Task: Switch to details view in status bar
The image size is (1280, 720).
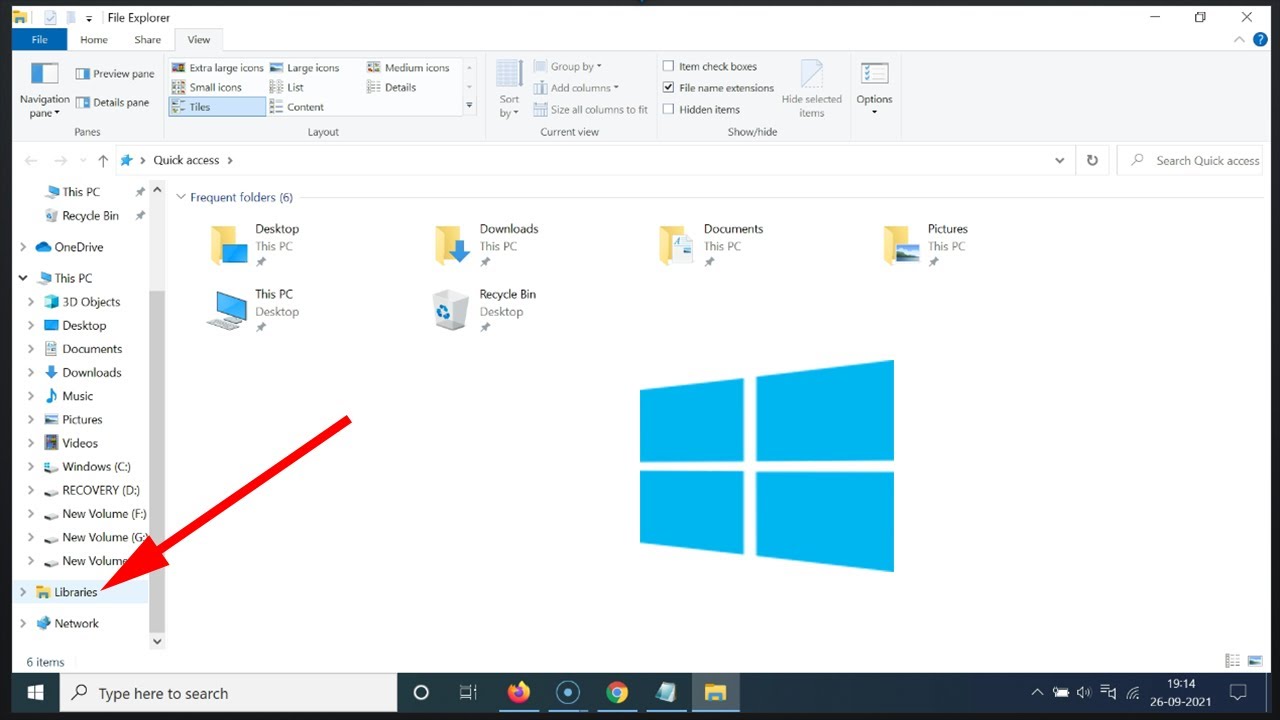Action: [x=1233, y=661]
